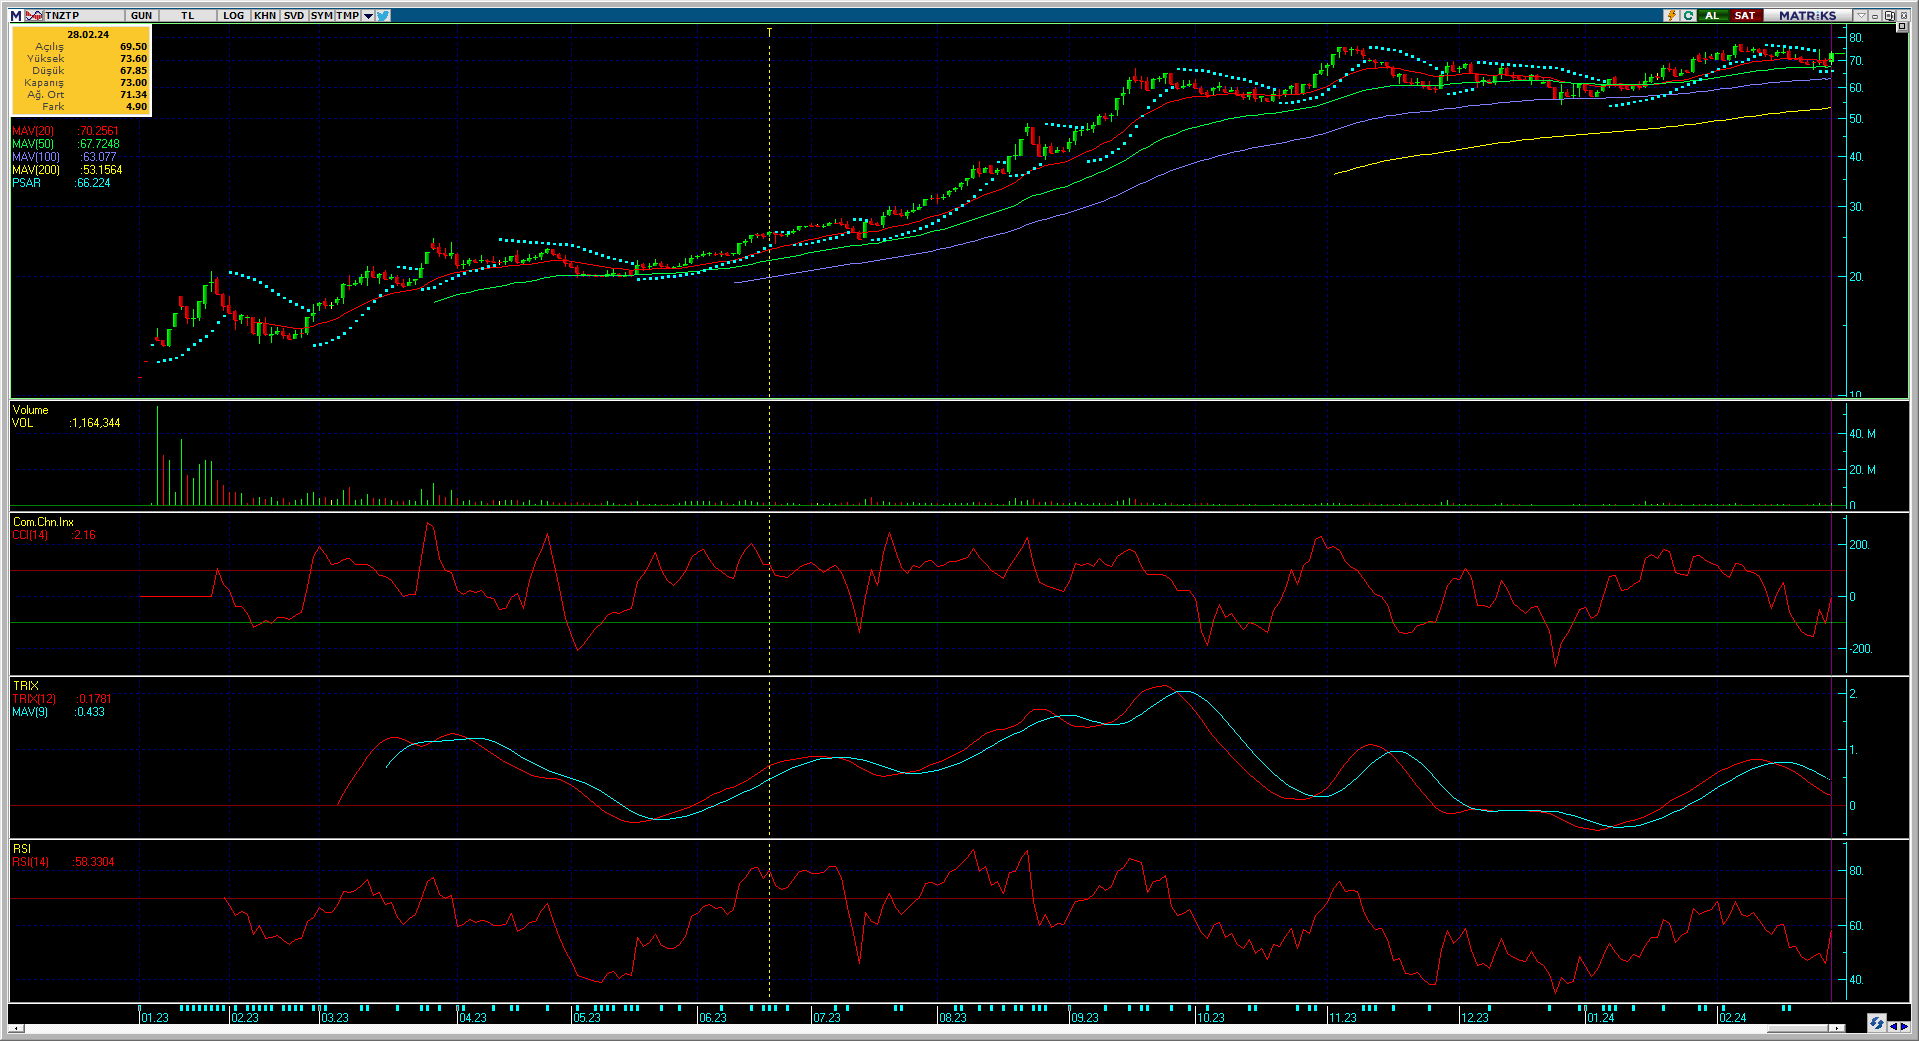Click the Yüksek value 73.60
The image size is (1919, 1041).
134,59
